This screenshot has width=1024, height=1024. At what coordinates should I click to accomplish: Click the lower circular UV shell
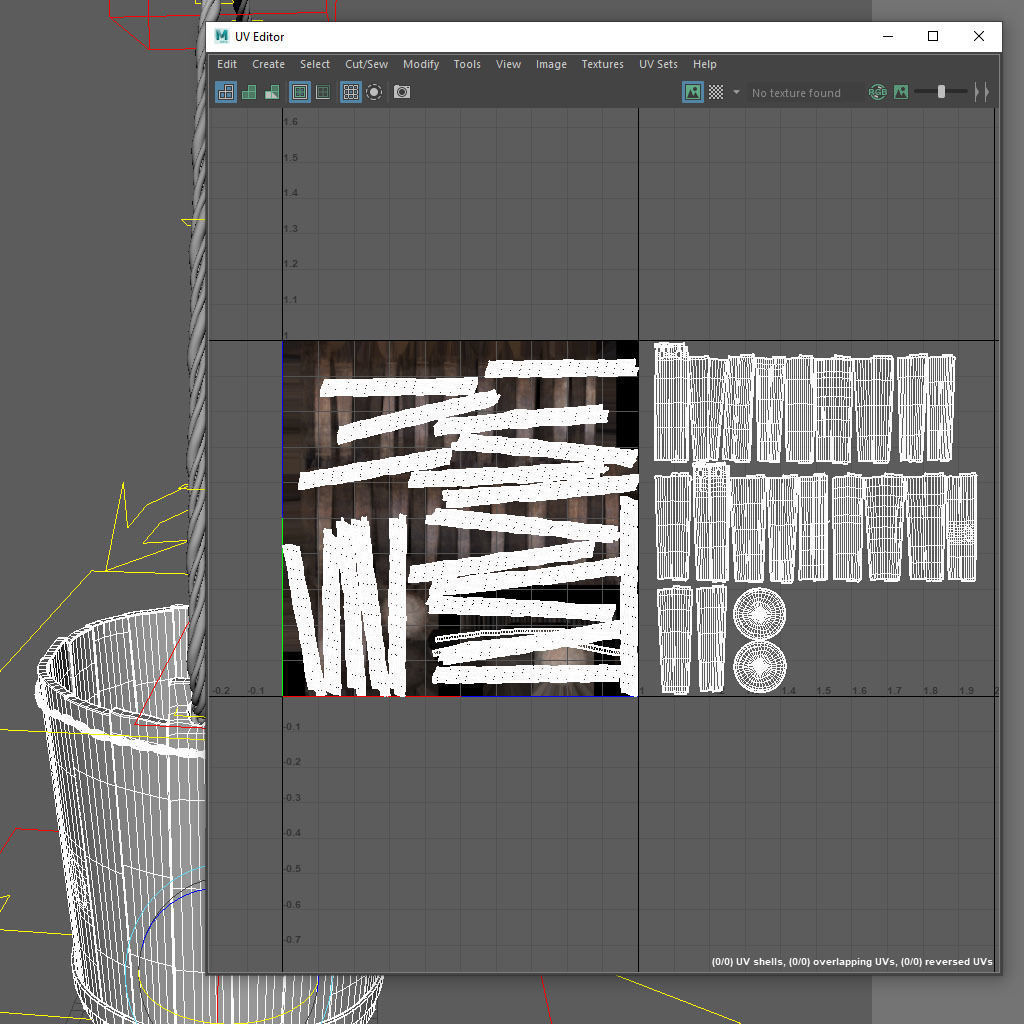759,666
